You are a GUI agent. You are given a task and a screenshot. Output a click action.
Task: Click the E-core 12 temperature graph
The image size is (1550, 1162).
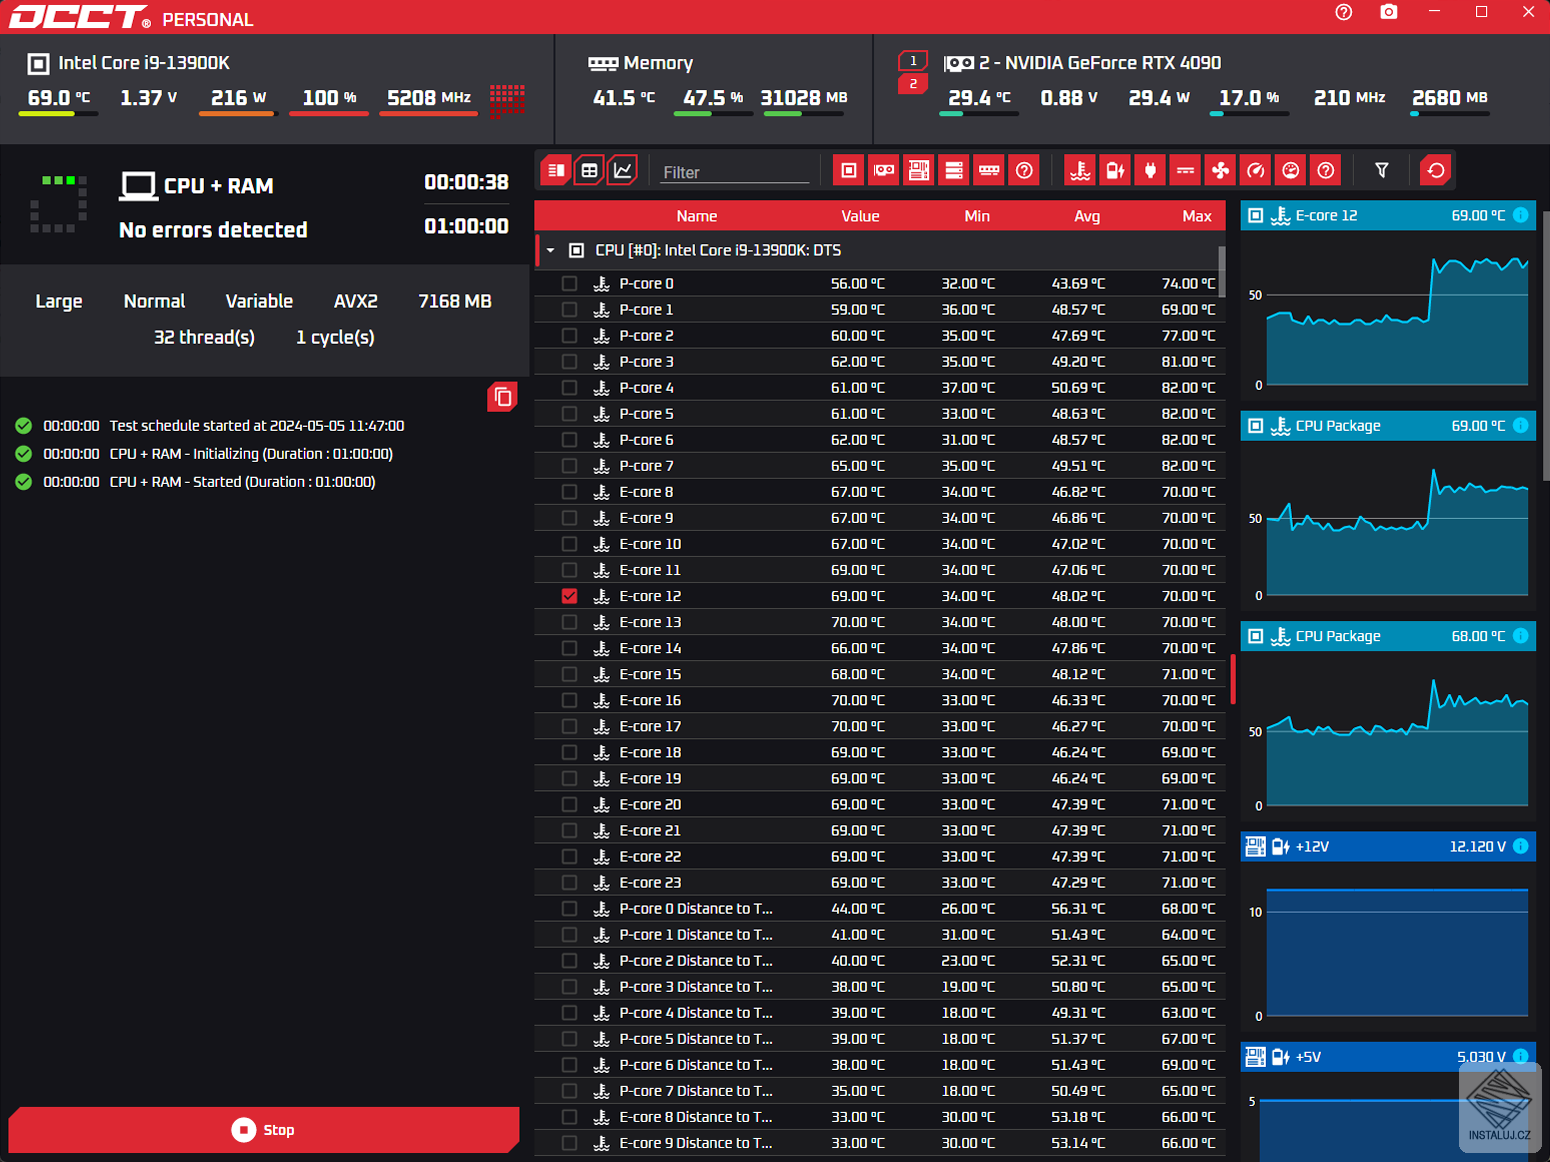[1397, 319]
